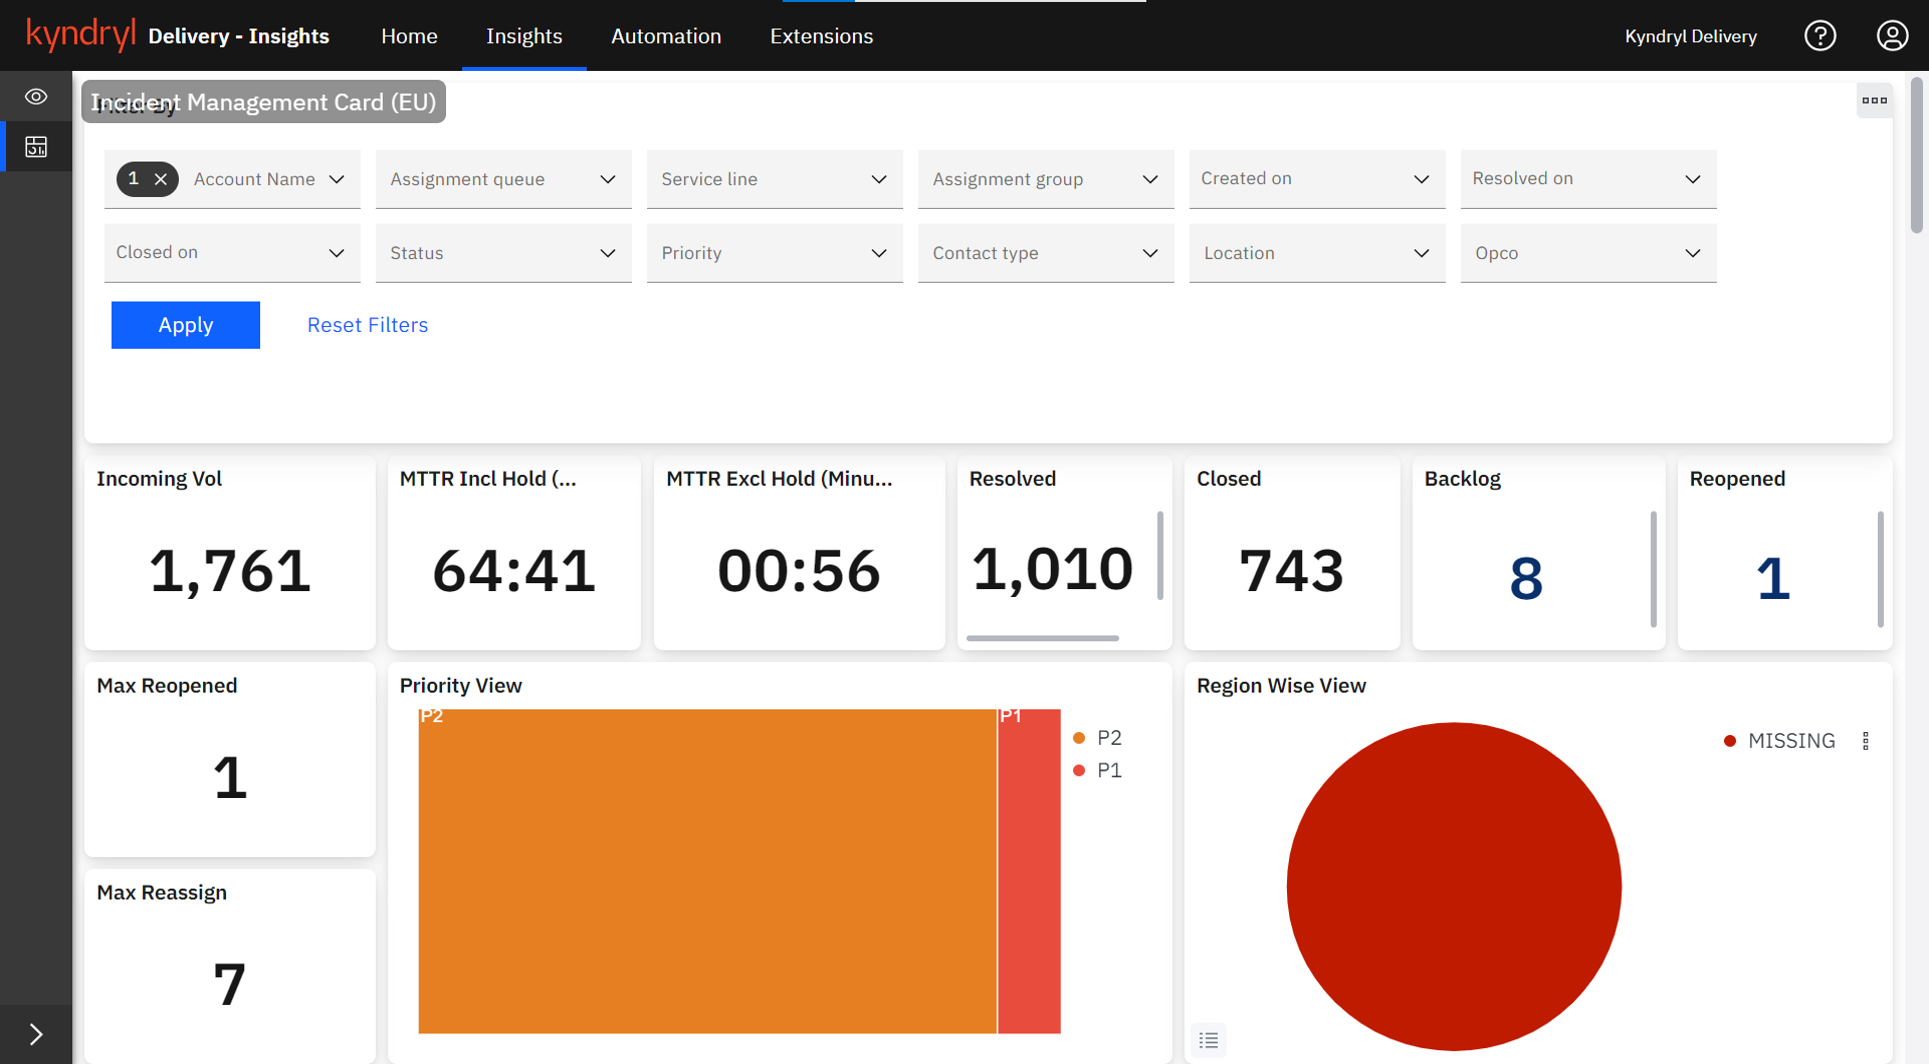Open the three-dot card options menu
Viewport: 1929px width, 1064px height.
(1874, 100)
